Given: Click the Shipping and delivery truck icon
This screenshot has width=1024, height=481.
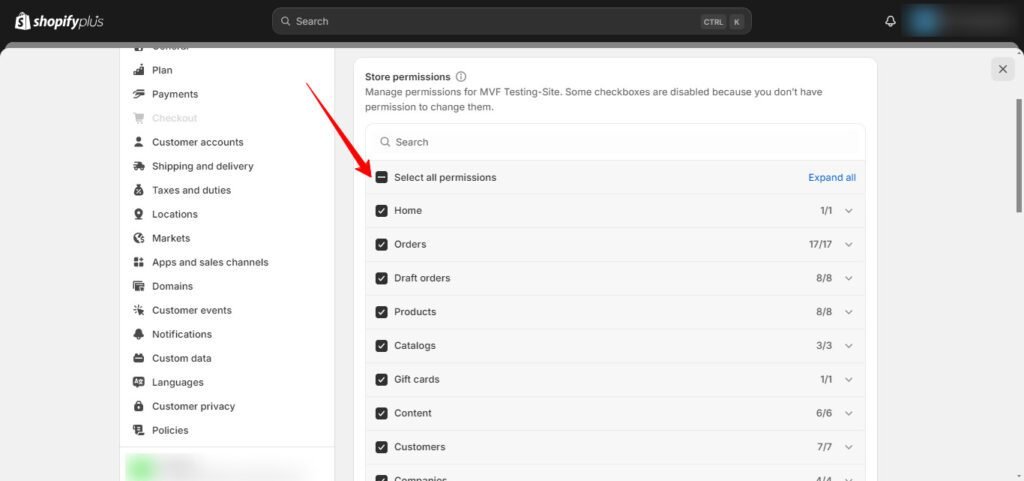Looking at the screenshot, I should pyautogui.click(x=138, y=166).
